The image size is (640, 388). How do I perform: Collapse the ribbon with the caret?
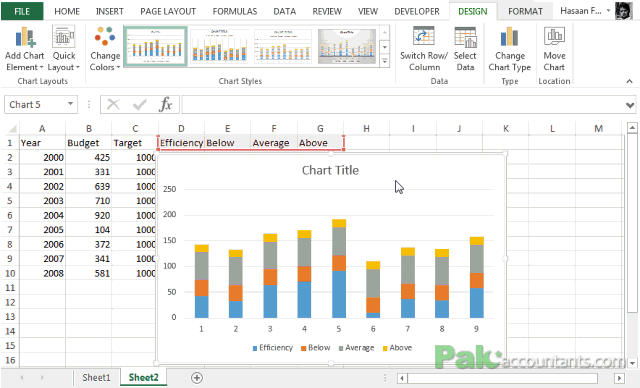629,81
